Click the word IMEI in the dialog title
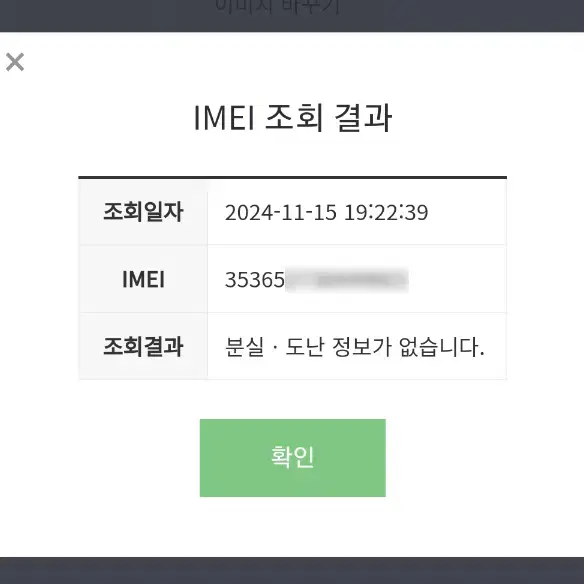Viewport: 584px width, 584px height. click(224, 118)
